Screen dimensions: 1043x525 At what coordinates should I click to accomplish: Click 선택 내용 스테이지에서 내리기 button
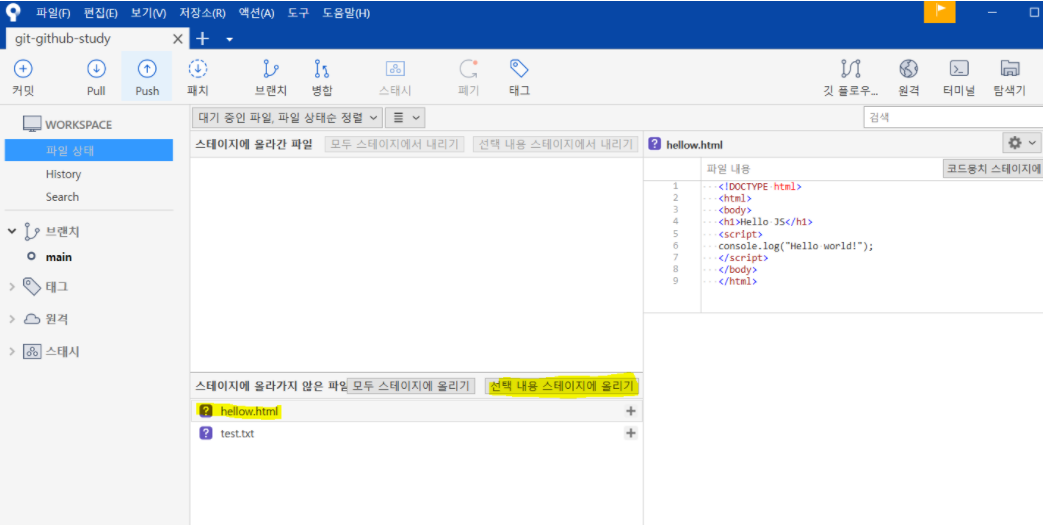point(556,144)
